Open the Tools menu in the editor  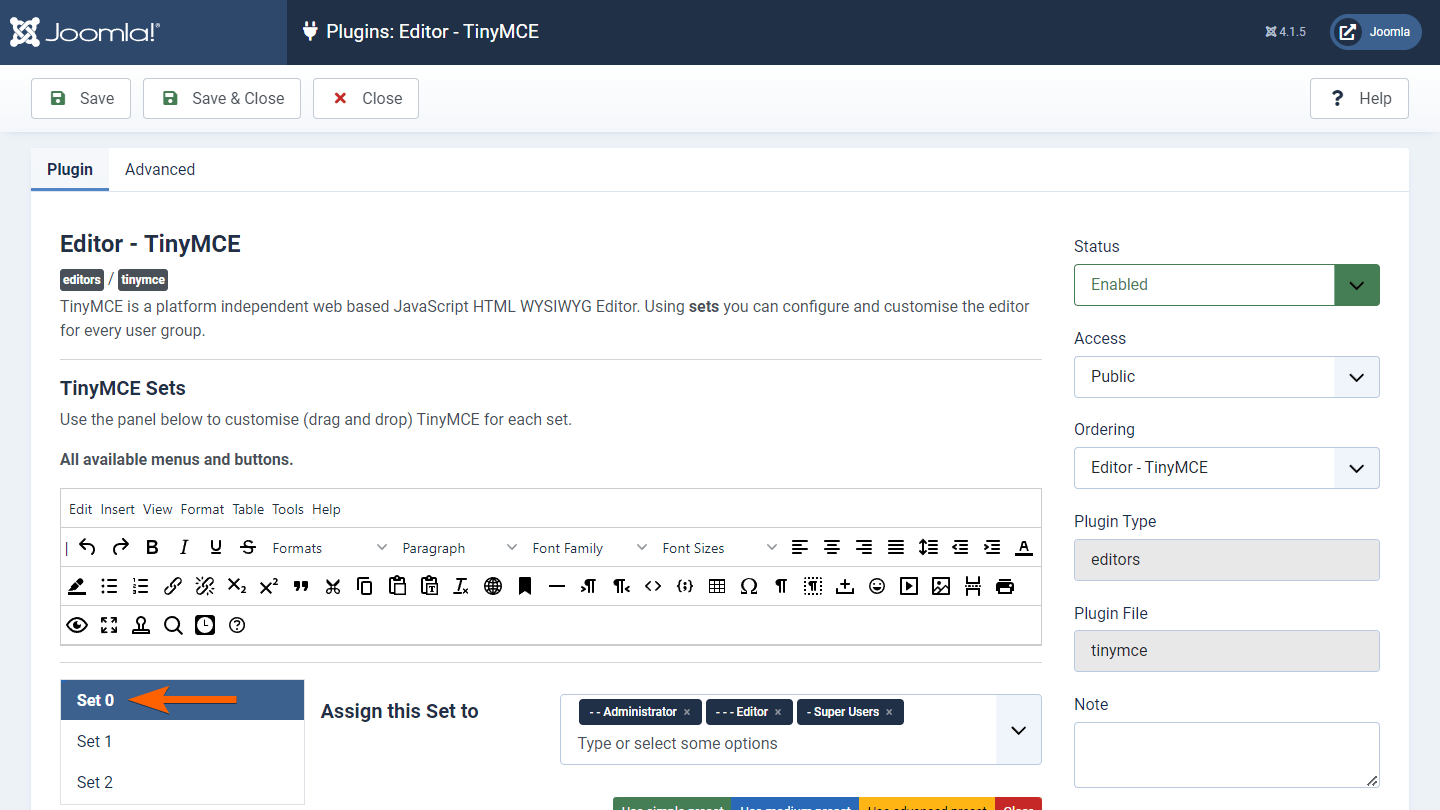(x=288, y=509)
